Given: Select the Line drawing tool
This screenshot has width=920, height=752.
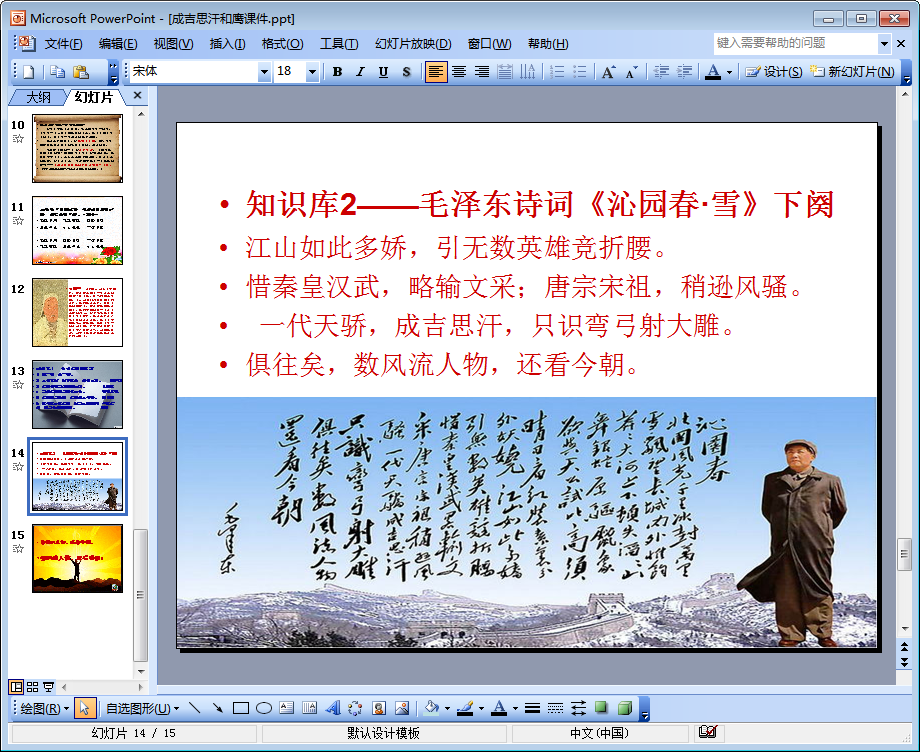Looking at the screenshot, I should click(195, 709).
